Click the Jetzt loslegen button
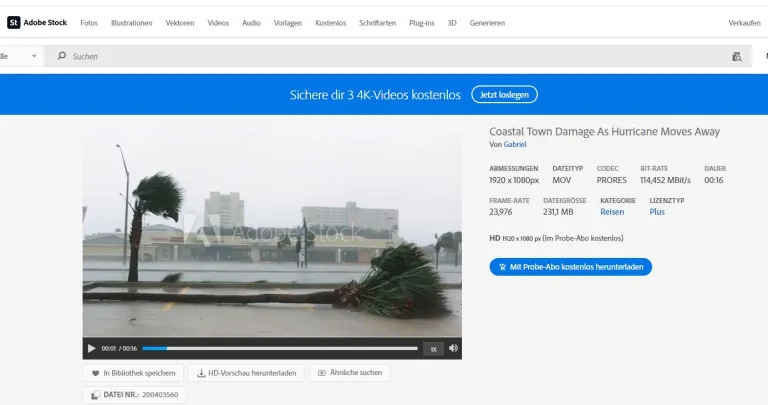The image size is (768, 405). [504, 95]
